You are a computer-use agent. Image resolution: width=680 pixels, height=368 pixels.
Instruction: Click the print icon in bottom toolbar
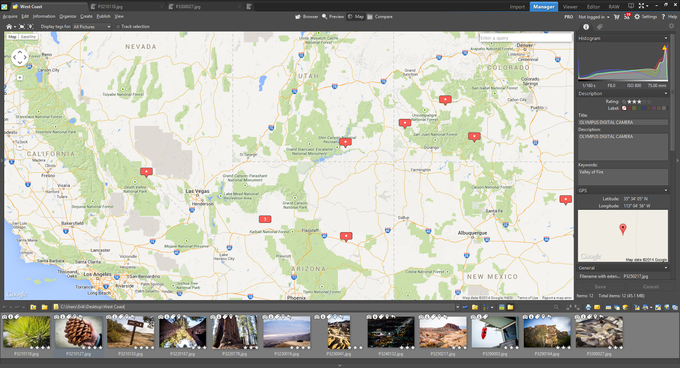pos(588,307)
